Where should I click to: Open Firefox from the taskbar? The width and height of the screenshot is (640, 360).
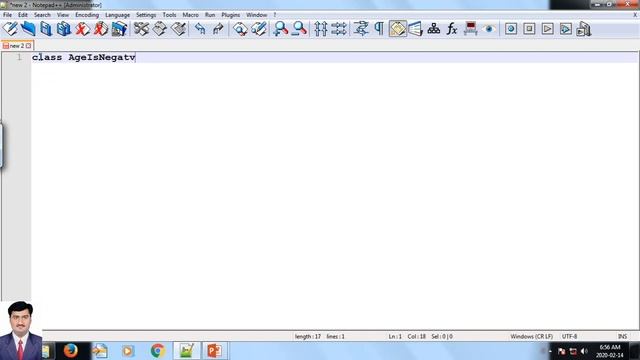click(71, 351)
